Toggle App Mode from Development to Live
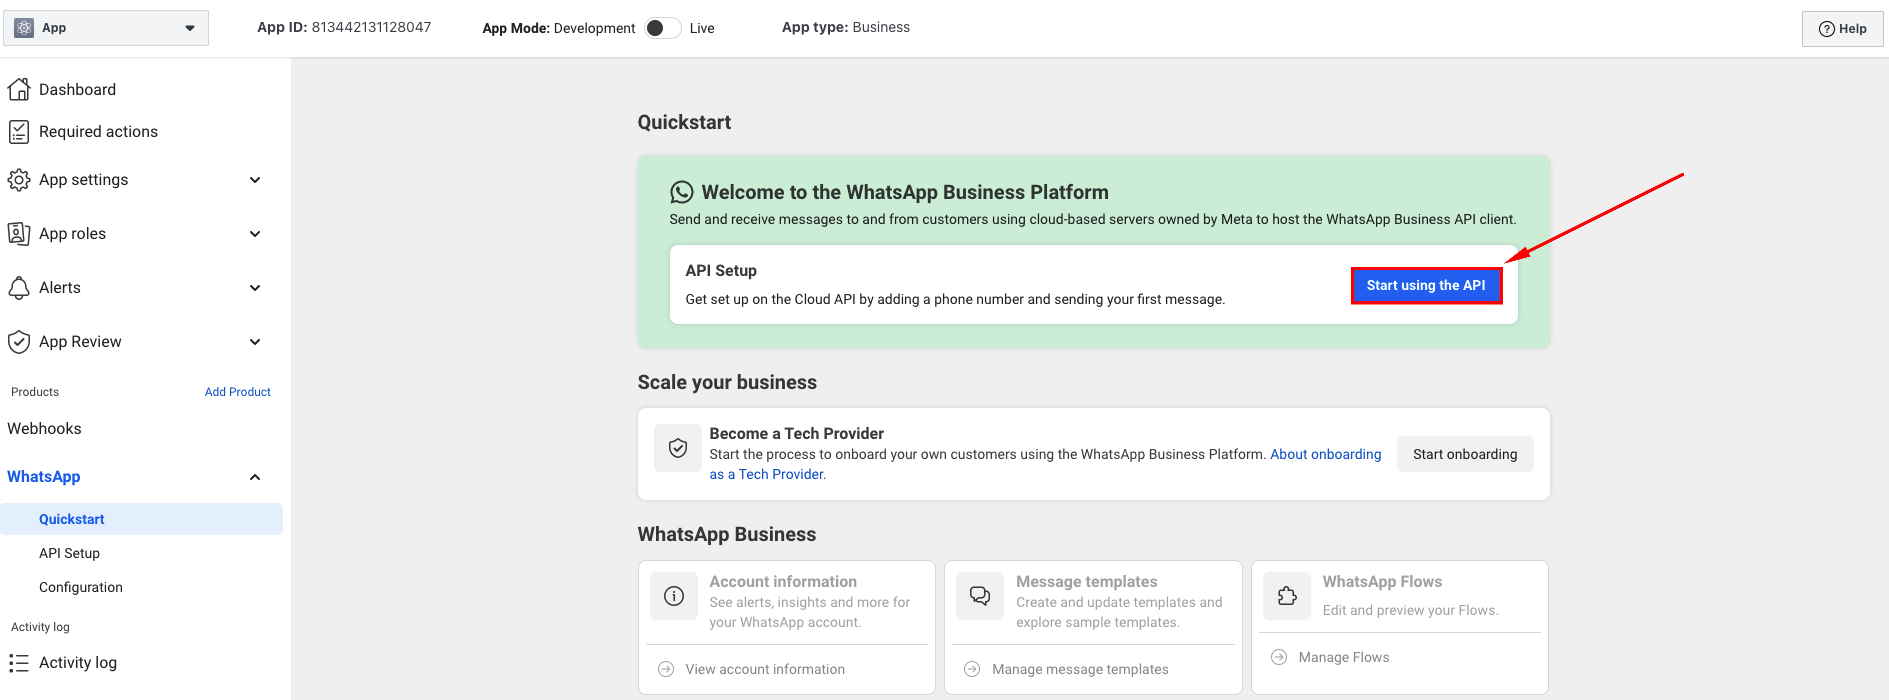 pos(663,28)
